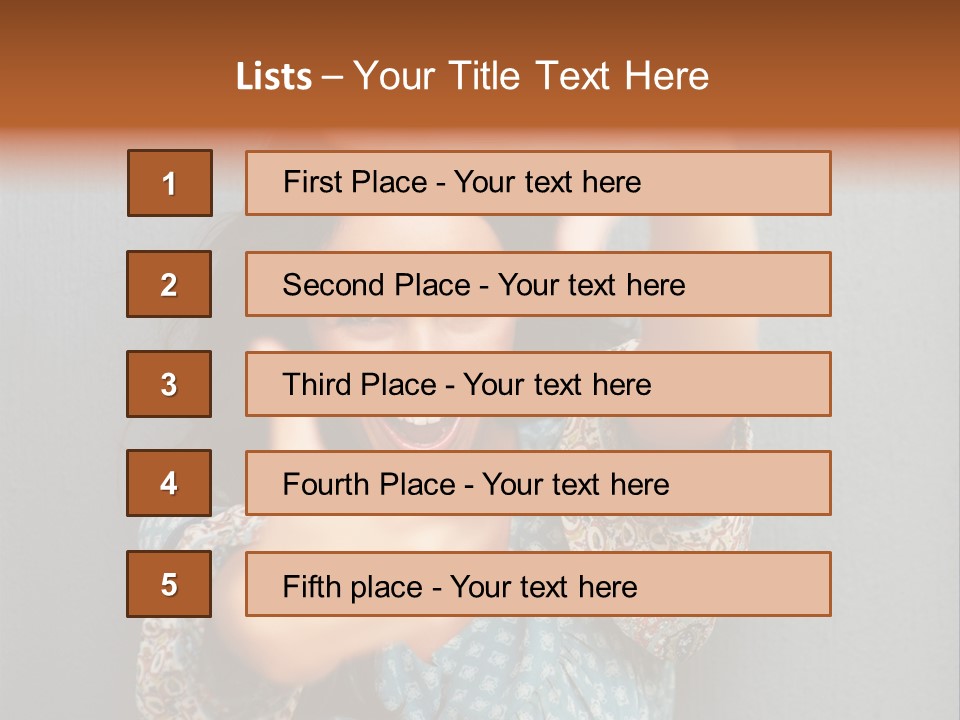Click the words 'Second Place'
This screenshot has height=720, width=960.
377,285
